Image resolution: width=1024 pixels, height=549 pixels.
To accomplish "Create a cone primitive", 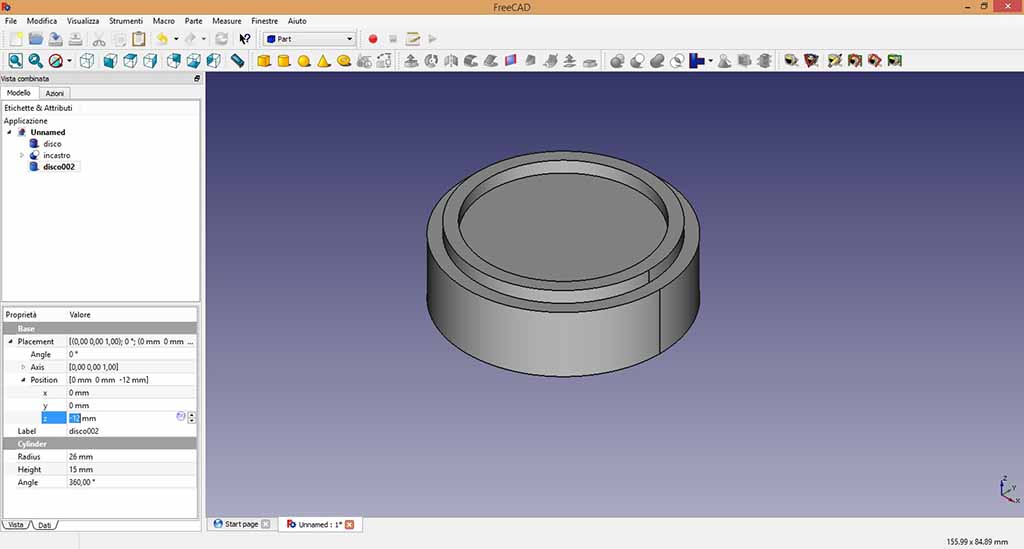I will click(324, 61).
